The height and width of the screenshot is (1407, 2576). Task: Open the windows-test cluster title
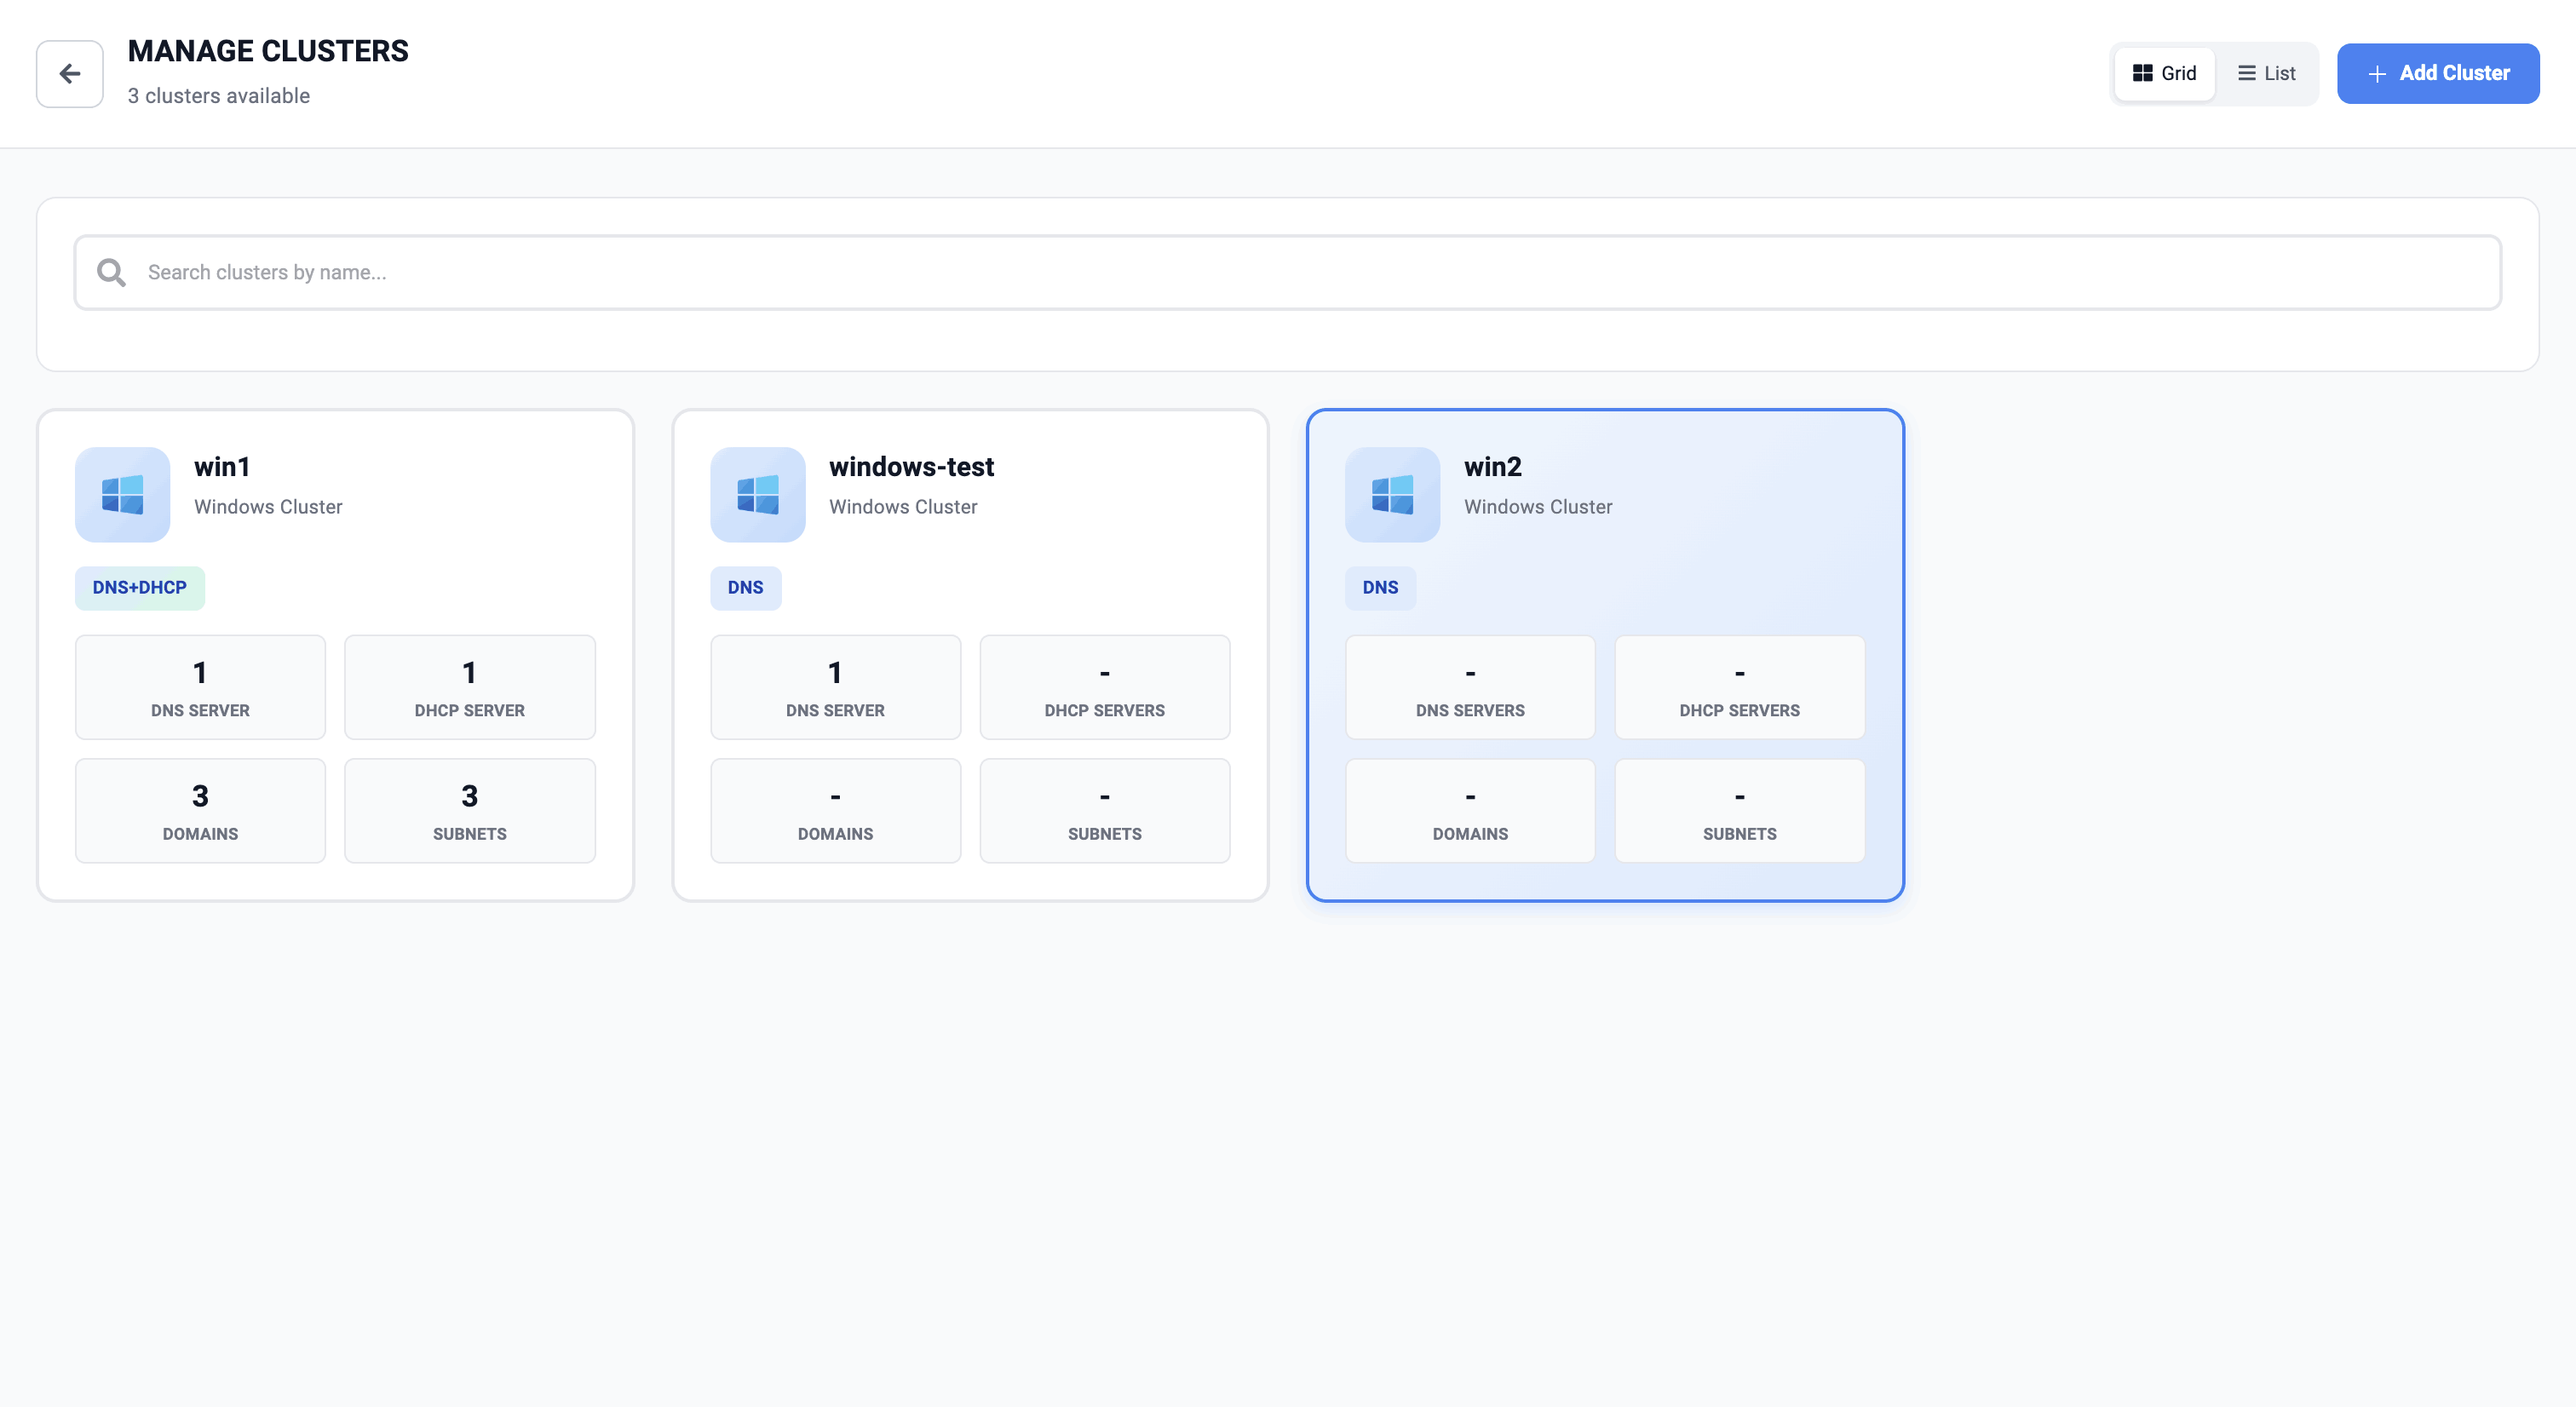tap(911, 467)
